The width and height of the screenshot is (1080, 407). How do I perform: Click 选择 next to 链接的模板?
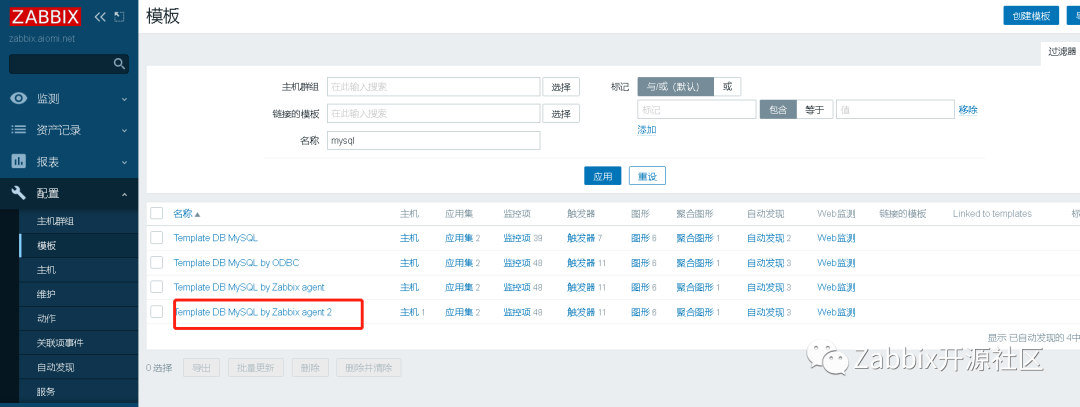pyautogui.click(x=561, y=113)
